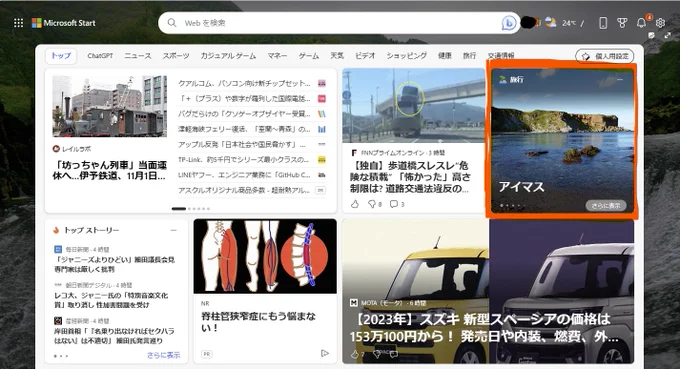Open the app launcher grid icon

click(18, 23)
